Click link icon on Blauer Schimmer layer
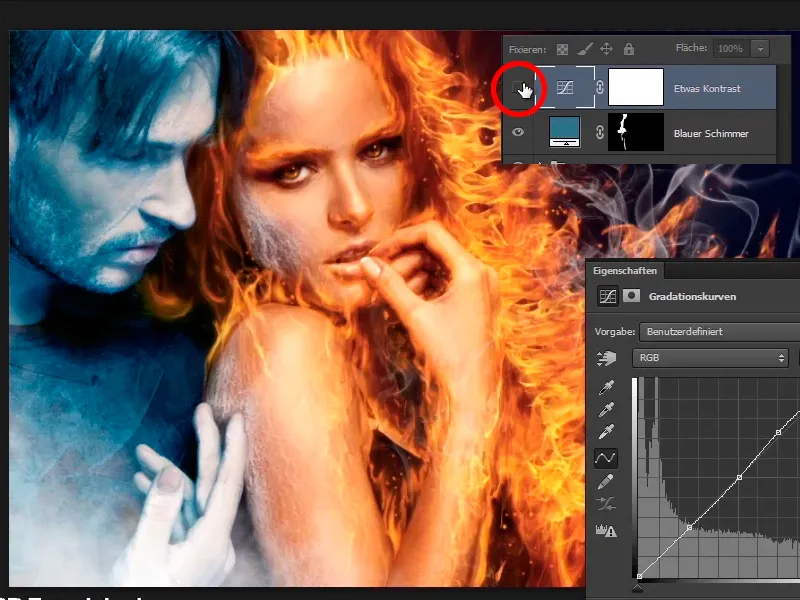The image size is (800, 600). [600, 132]
